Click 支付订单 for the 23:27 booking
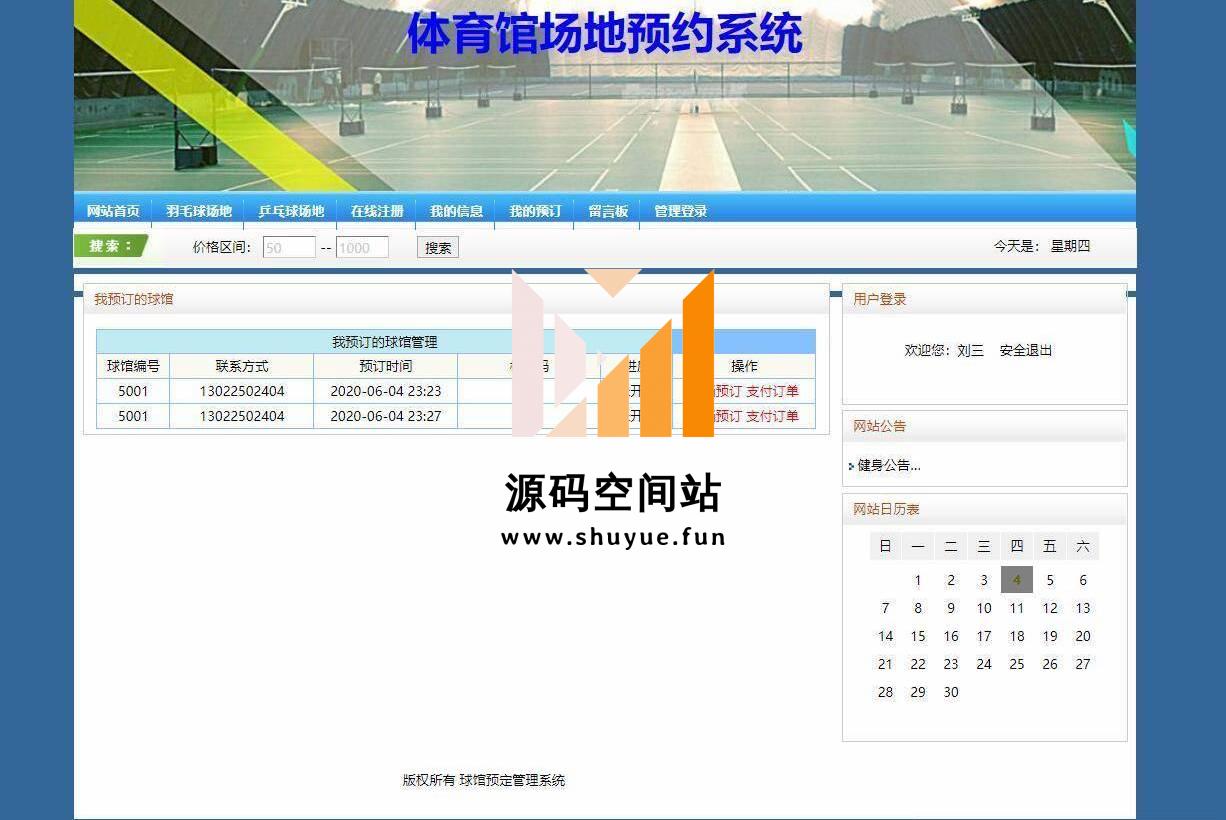The width and height of the screenshot is (1226, 820). [x=772, y=416]
